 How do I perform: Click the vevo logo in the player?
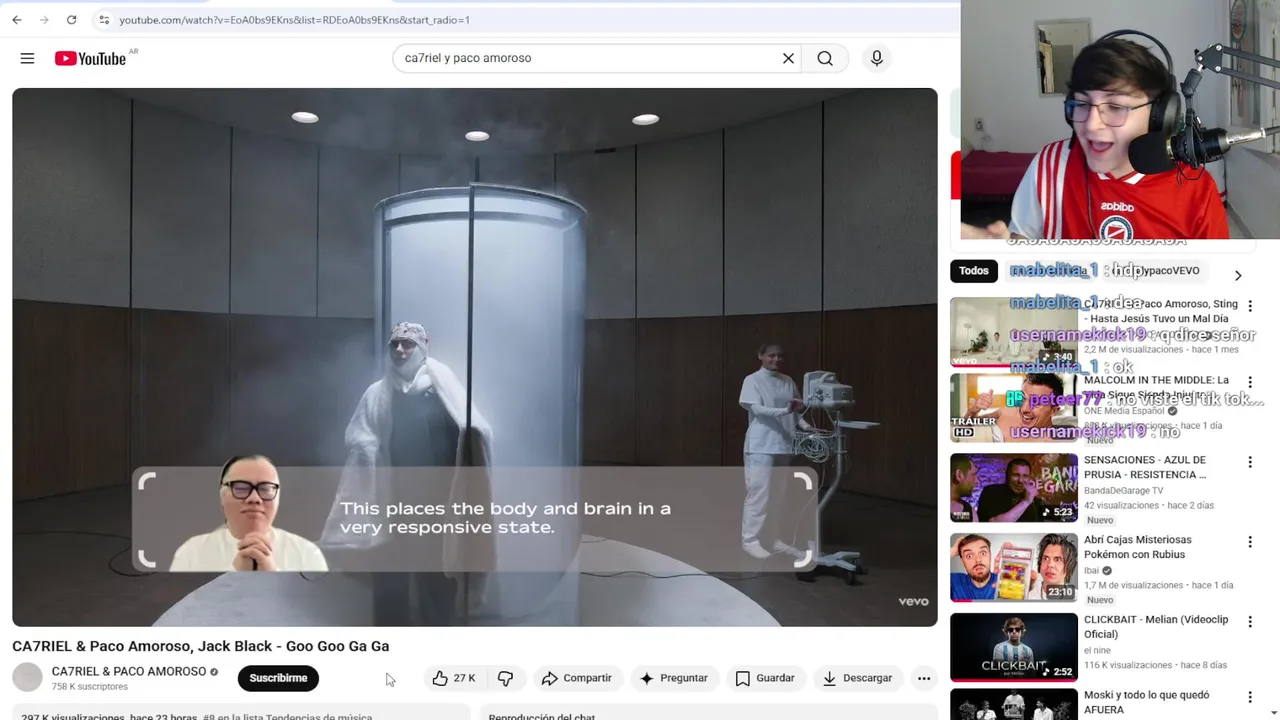[x=913, y=601]
